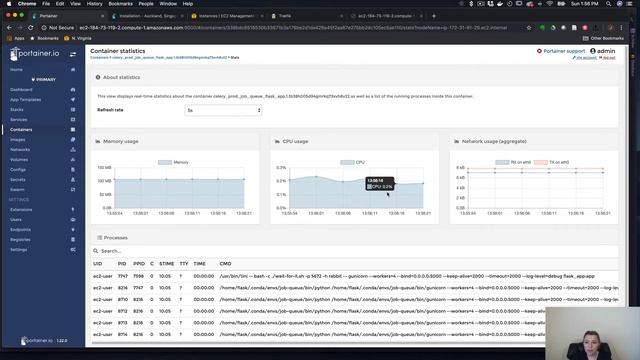Click the Home icon in sidebar
The image size is (640, 360).
click(x=73, y=70)
